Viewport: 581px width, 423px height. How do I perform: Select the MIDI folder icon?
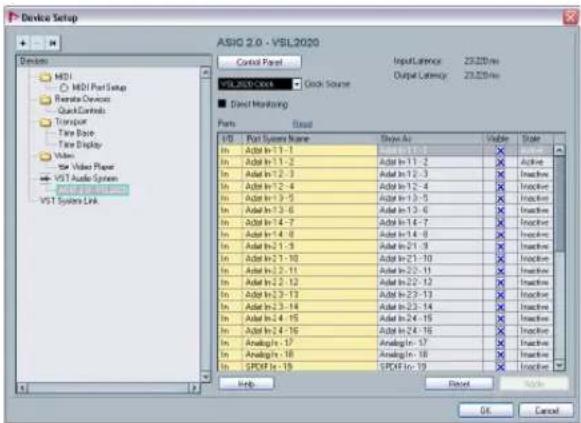45,77
